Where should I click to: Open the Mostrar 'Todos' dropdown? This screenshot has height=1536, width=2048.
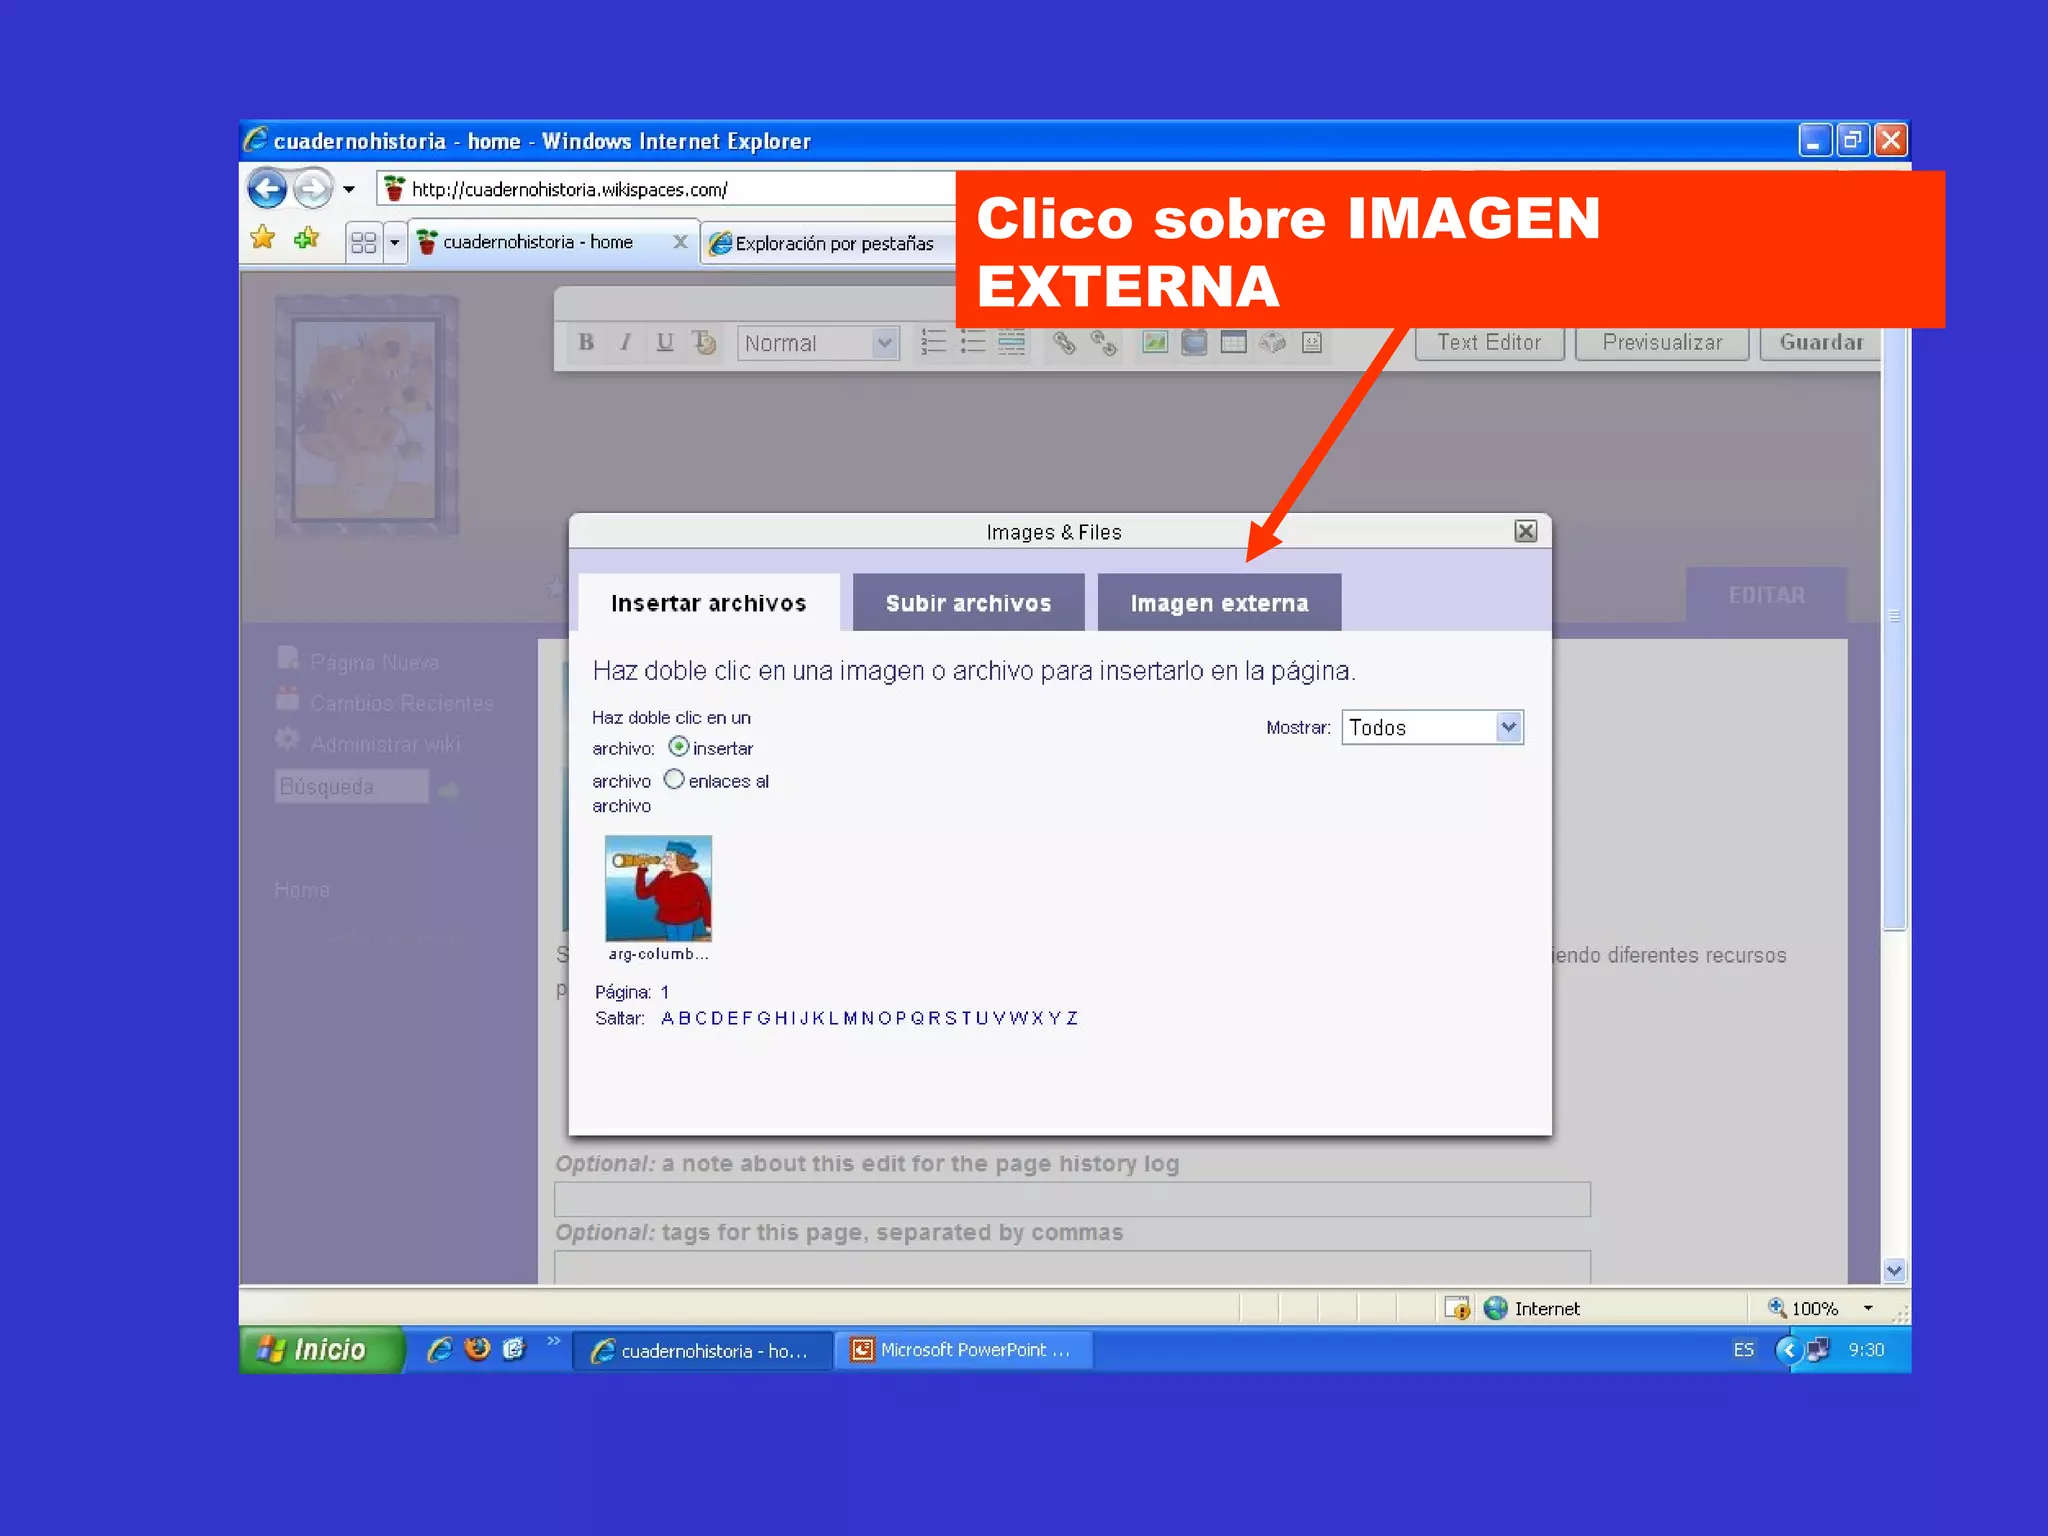tap(1432, 727)
